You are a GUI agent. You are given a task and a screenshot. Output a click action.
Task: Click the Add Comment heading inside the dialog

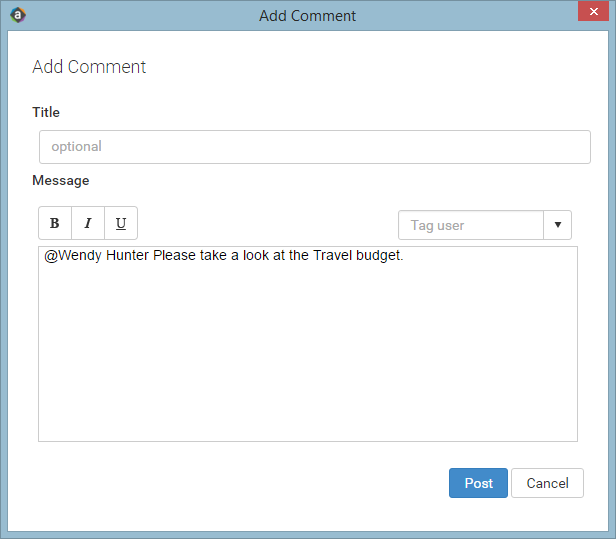(89, 67)
